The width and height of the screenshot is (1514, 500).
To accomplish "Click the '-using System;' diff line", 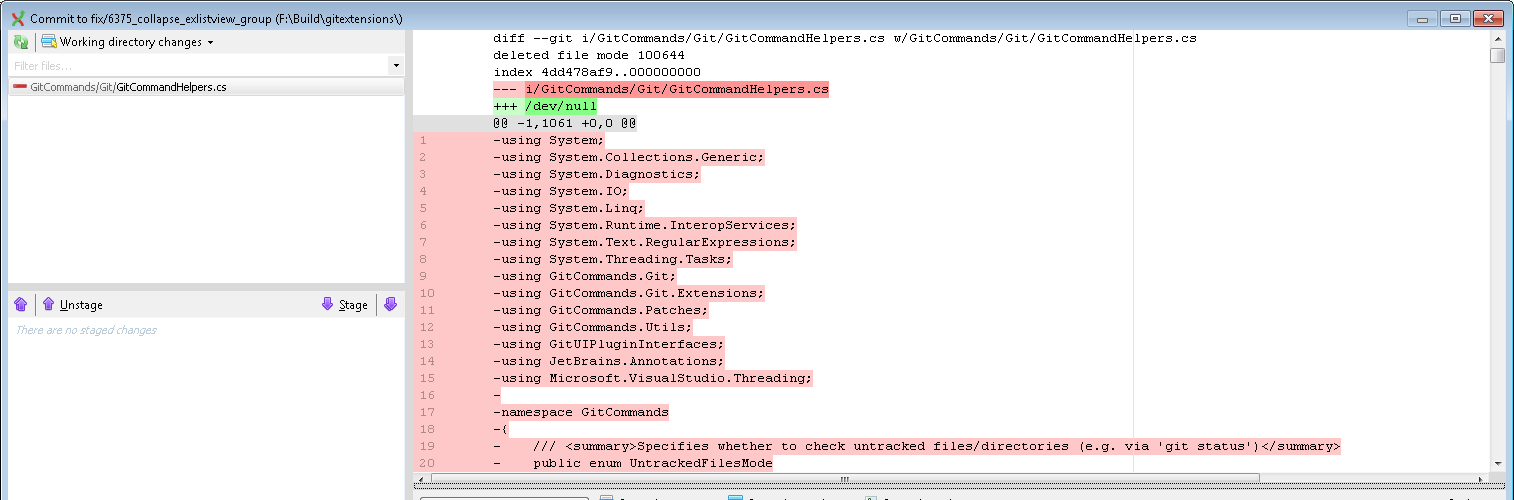I will click(x=549, y=140).
